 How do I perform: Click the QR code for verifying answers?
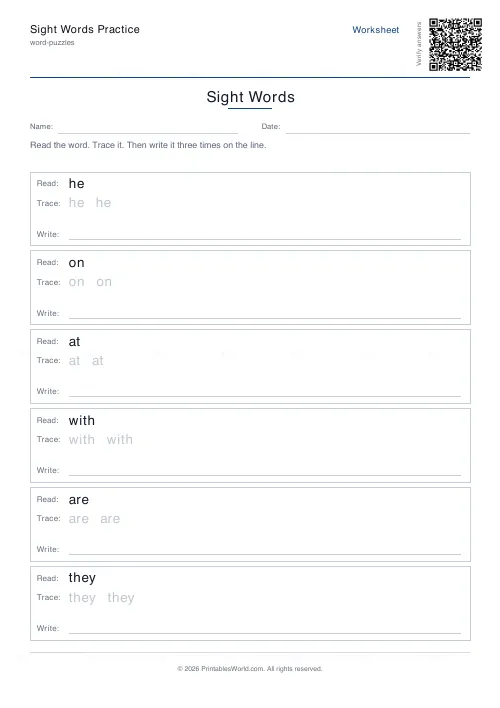(455, 44)
